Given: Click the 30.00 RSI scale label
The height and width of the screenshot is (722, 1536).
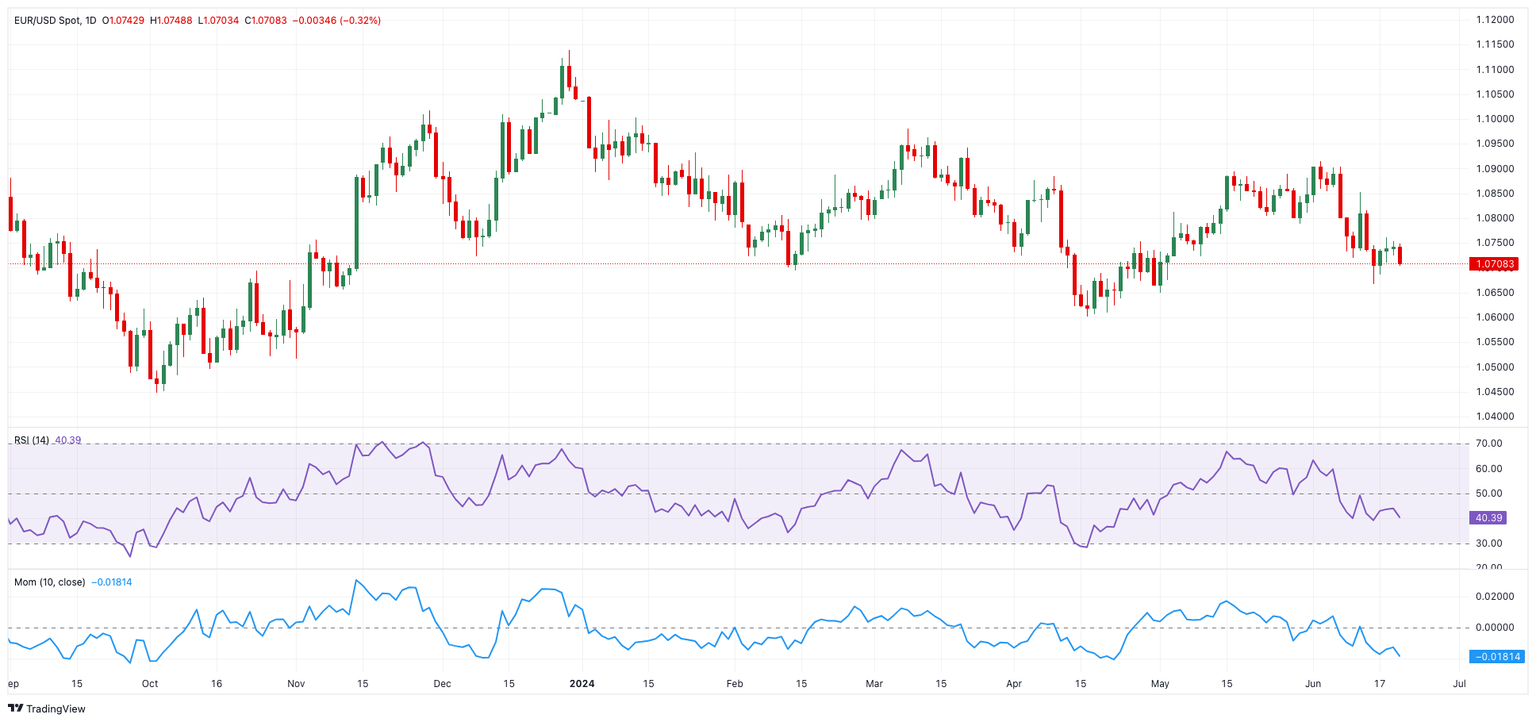Looking at the screenshot, I should pyautogui.click(x=1489, y=543).
